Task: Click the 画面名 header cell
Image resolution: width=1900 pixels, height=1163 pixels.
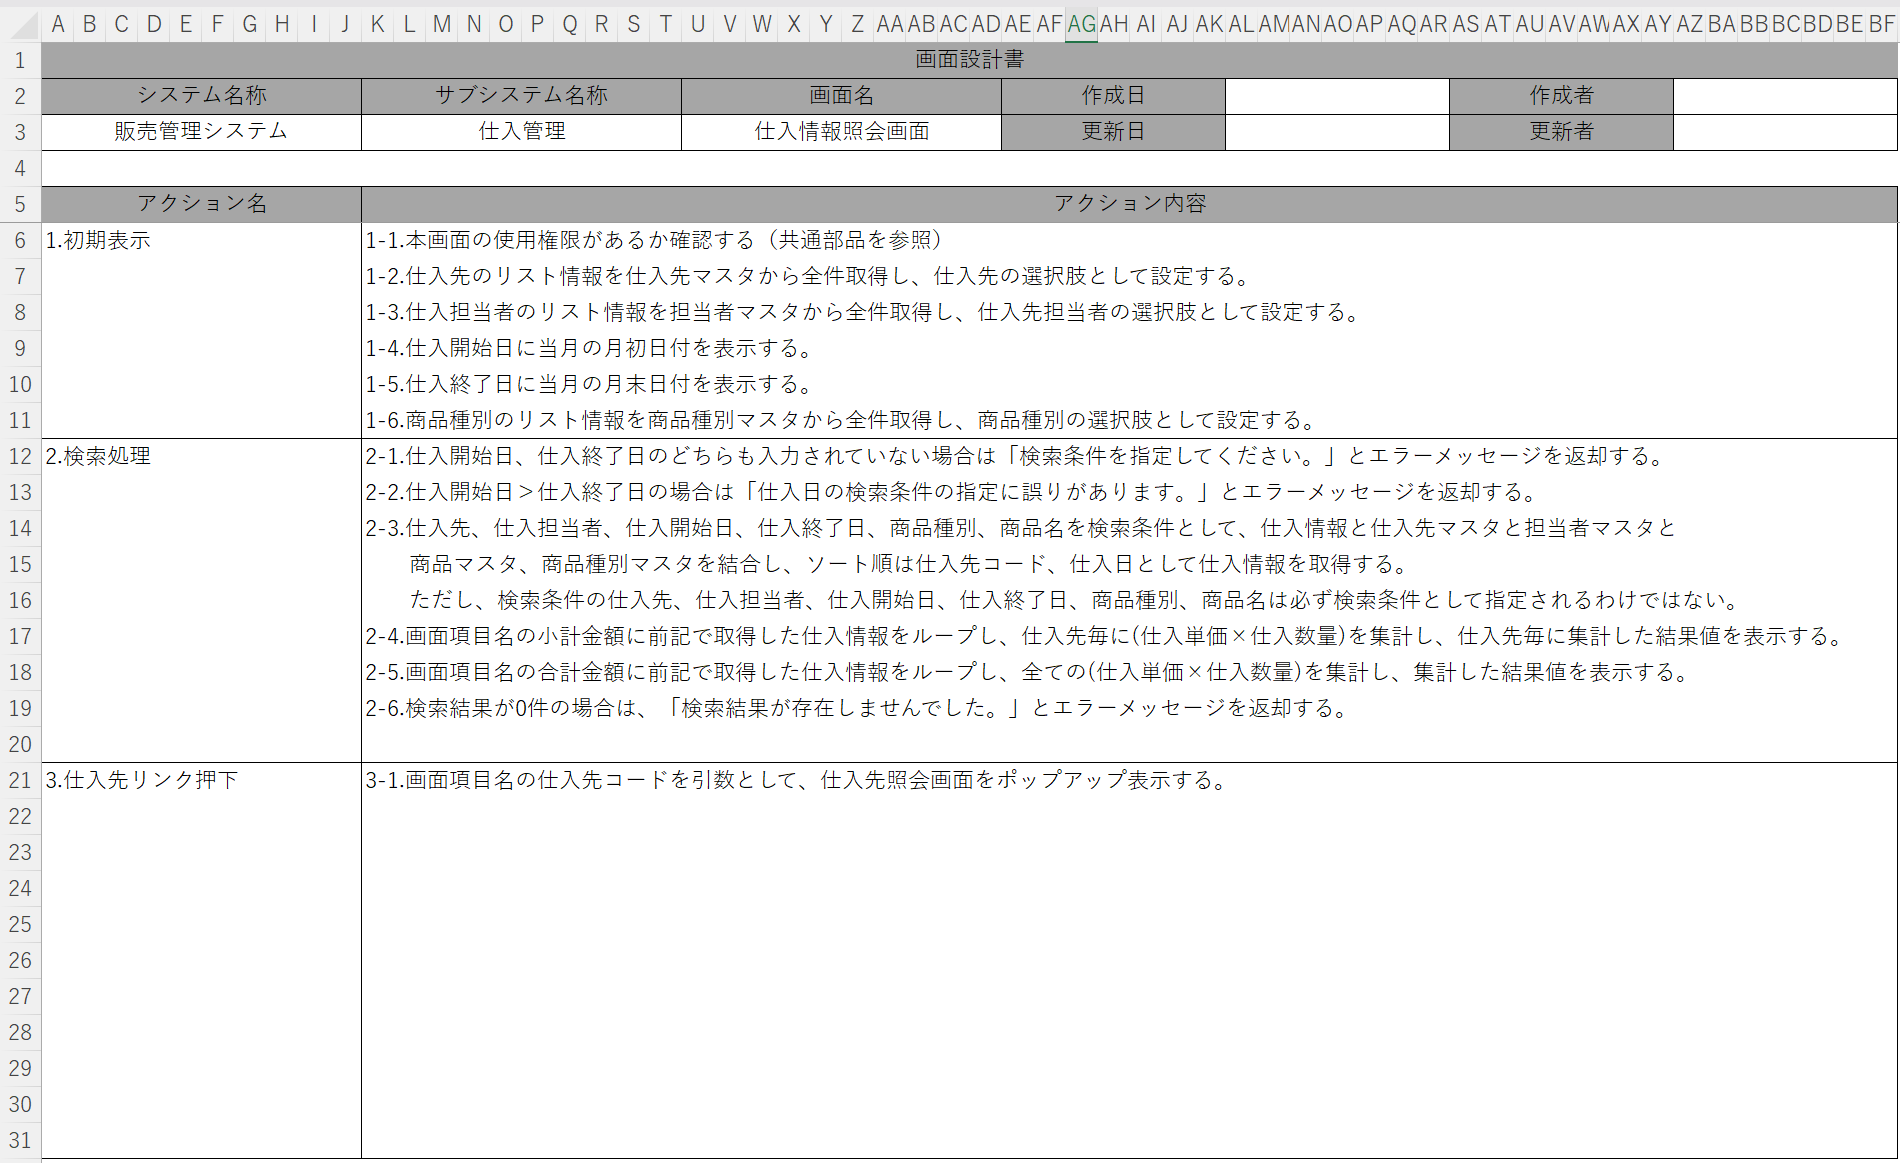Action: pyautogui.click(x=841, y=96)
